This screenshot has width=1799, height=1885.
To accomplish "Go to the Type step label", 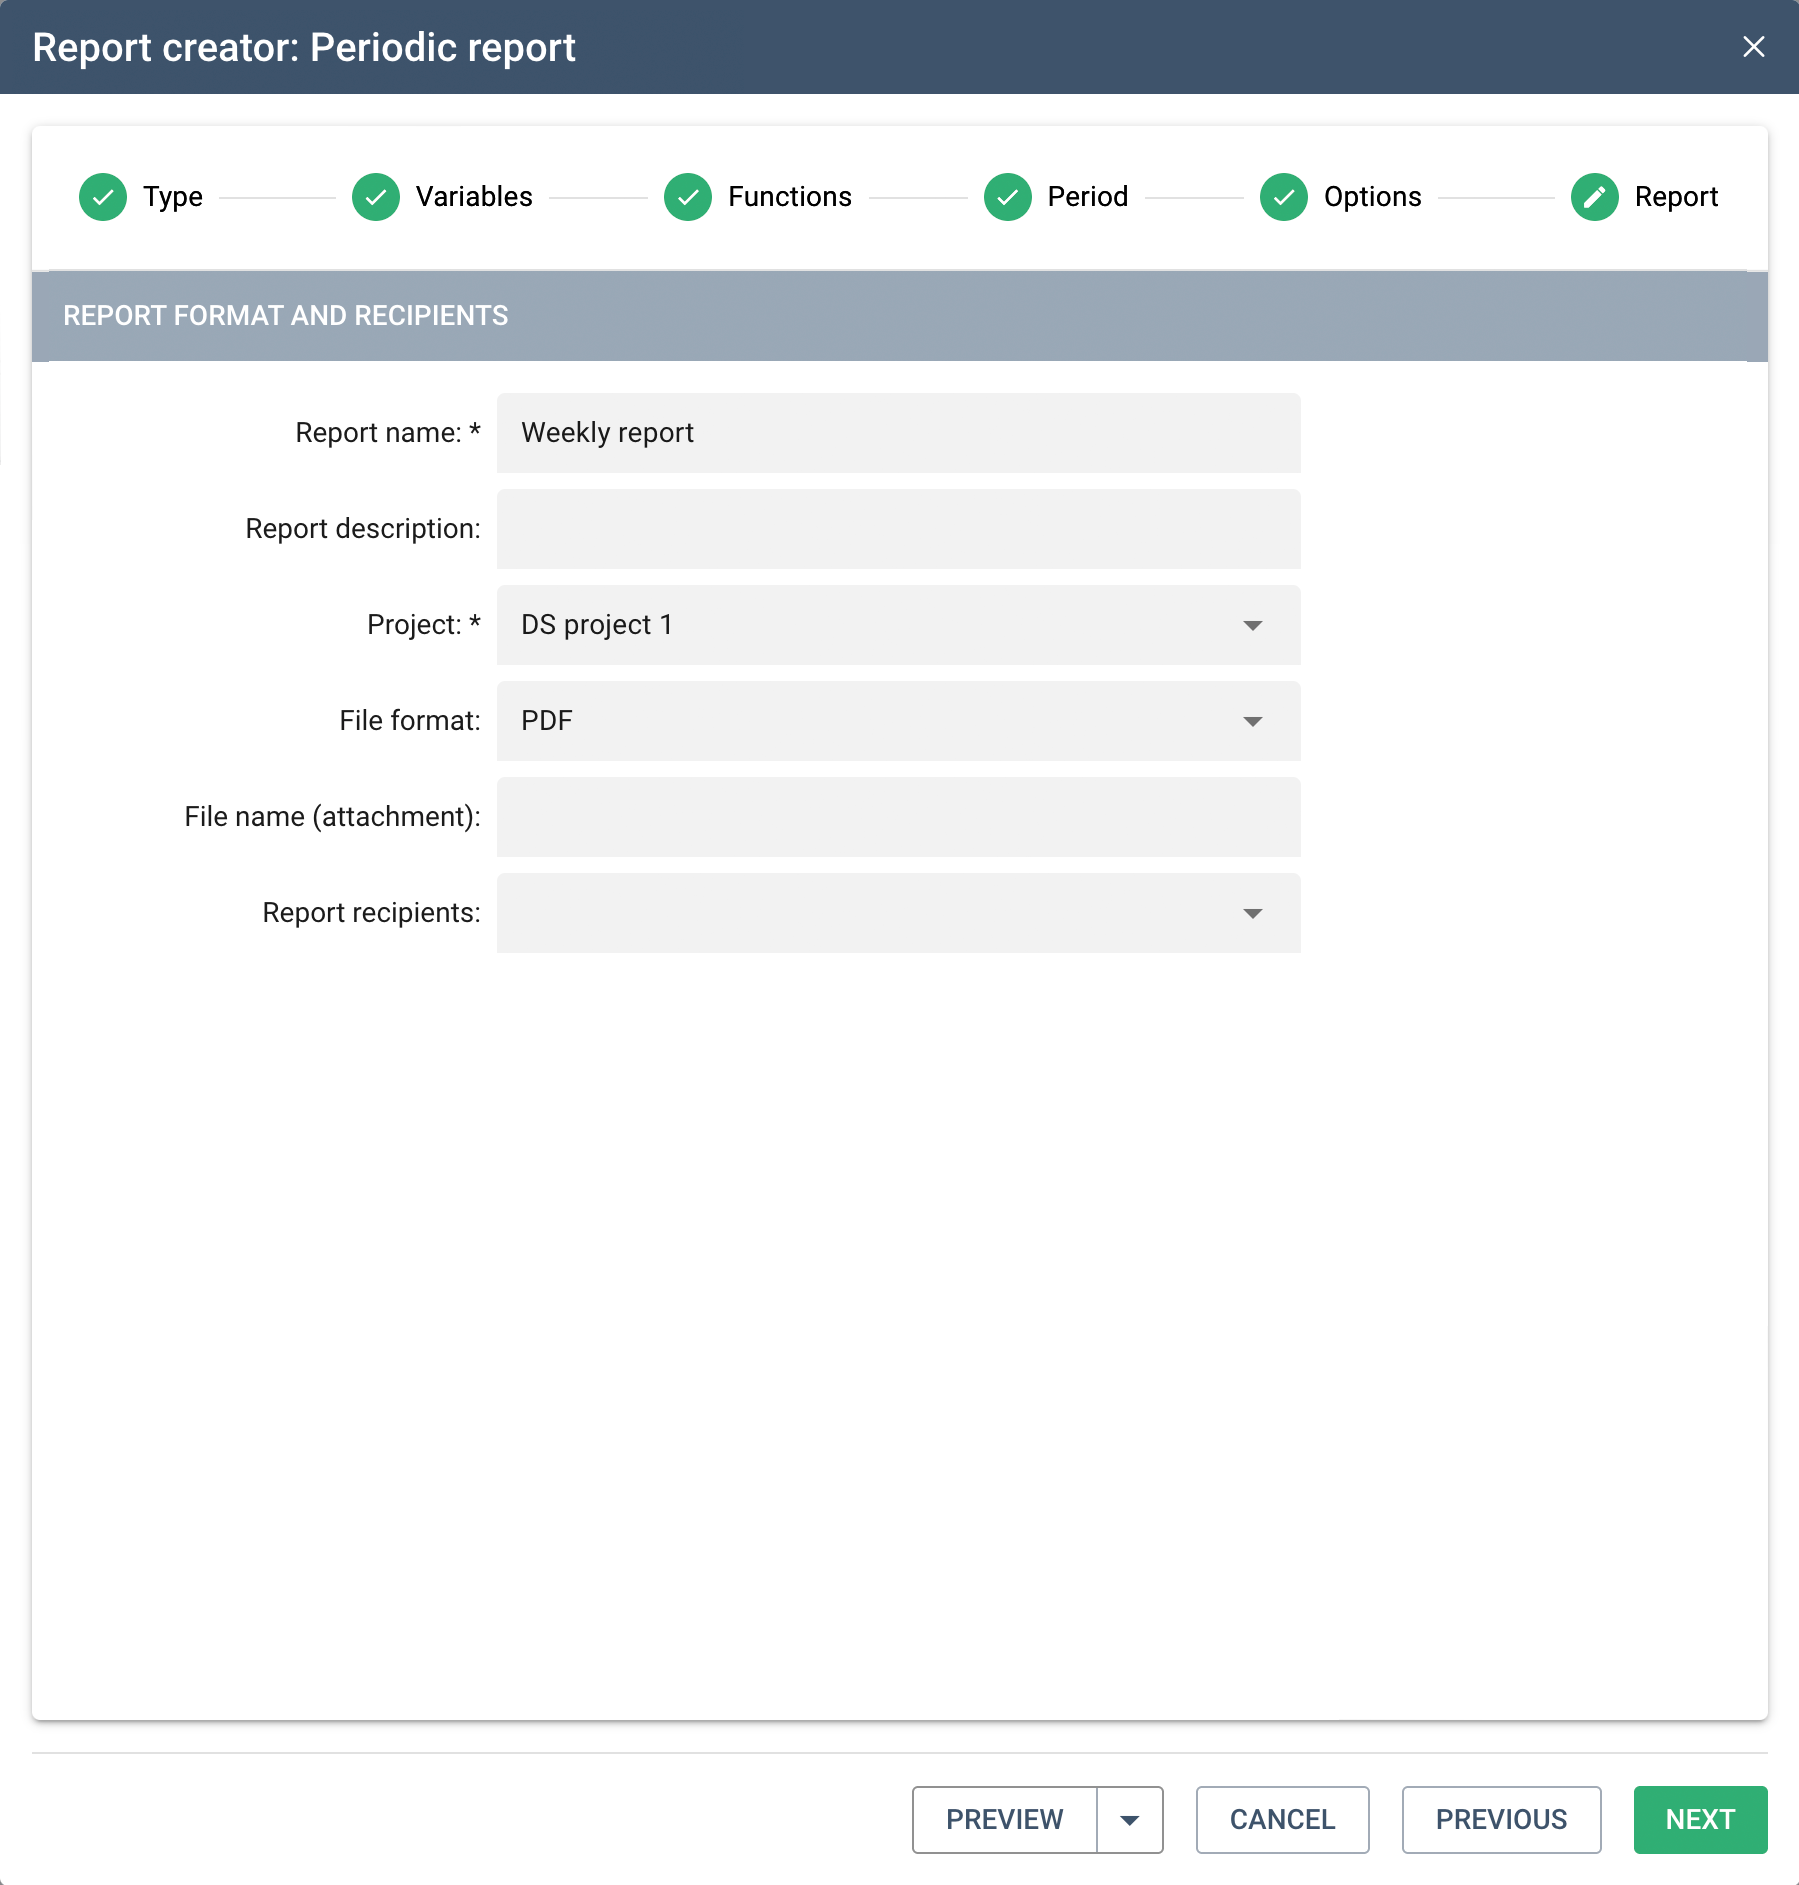I will click(x=173, y=197).
